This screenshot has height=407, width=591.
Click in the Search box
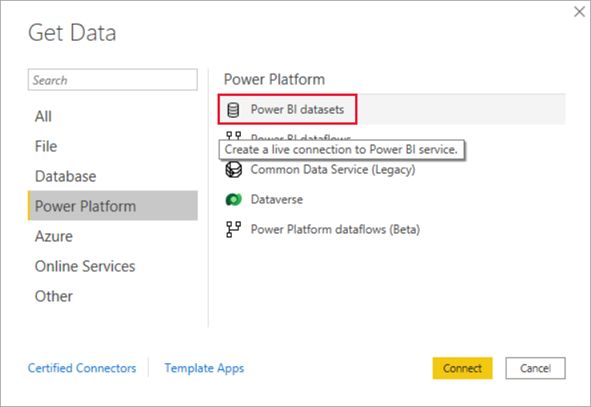112,80
